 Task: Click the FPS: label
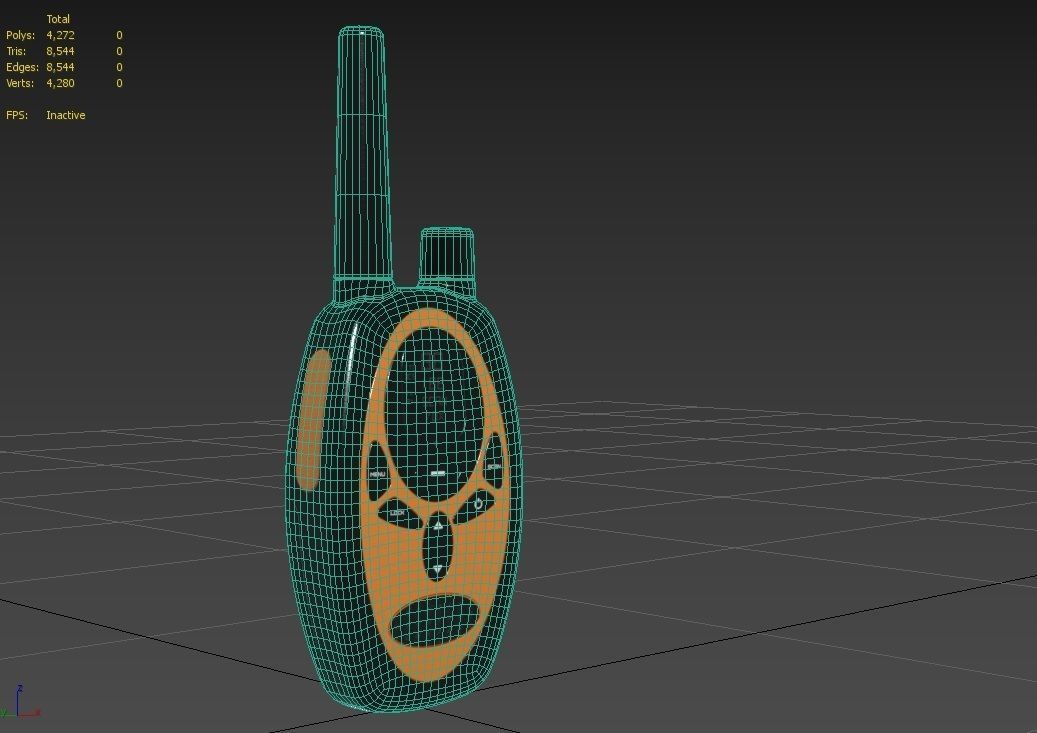(17, 115)
